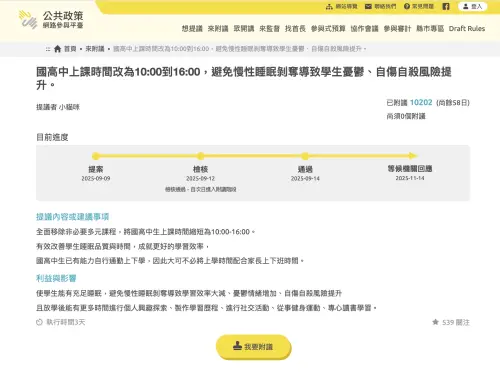Click the 登入 login button
Screen dimensions: 500x372
tap(473, 6)
